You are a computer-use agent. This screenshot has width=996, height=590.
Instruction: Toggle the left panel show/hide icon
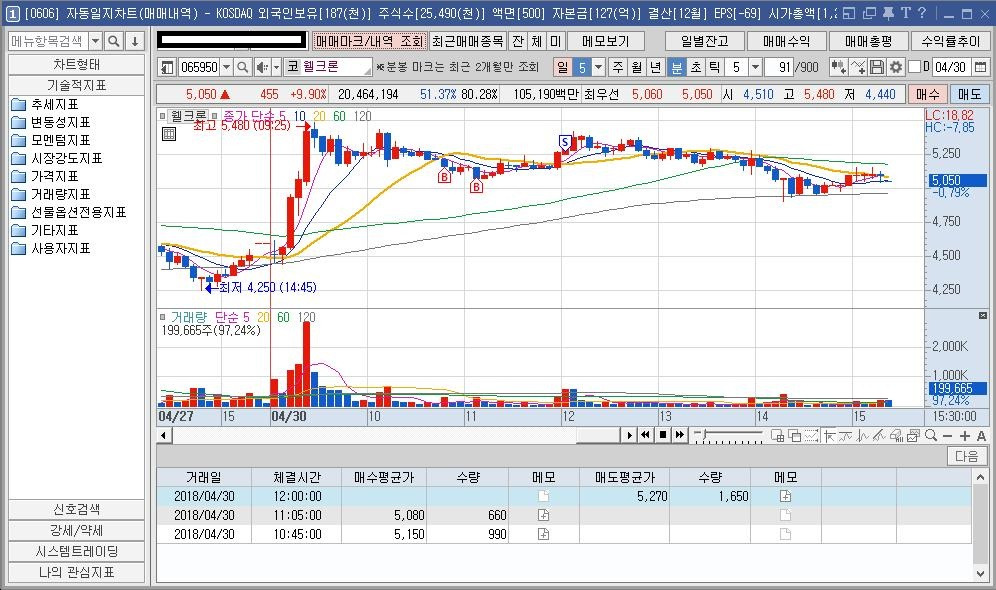click(167, 67)
